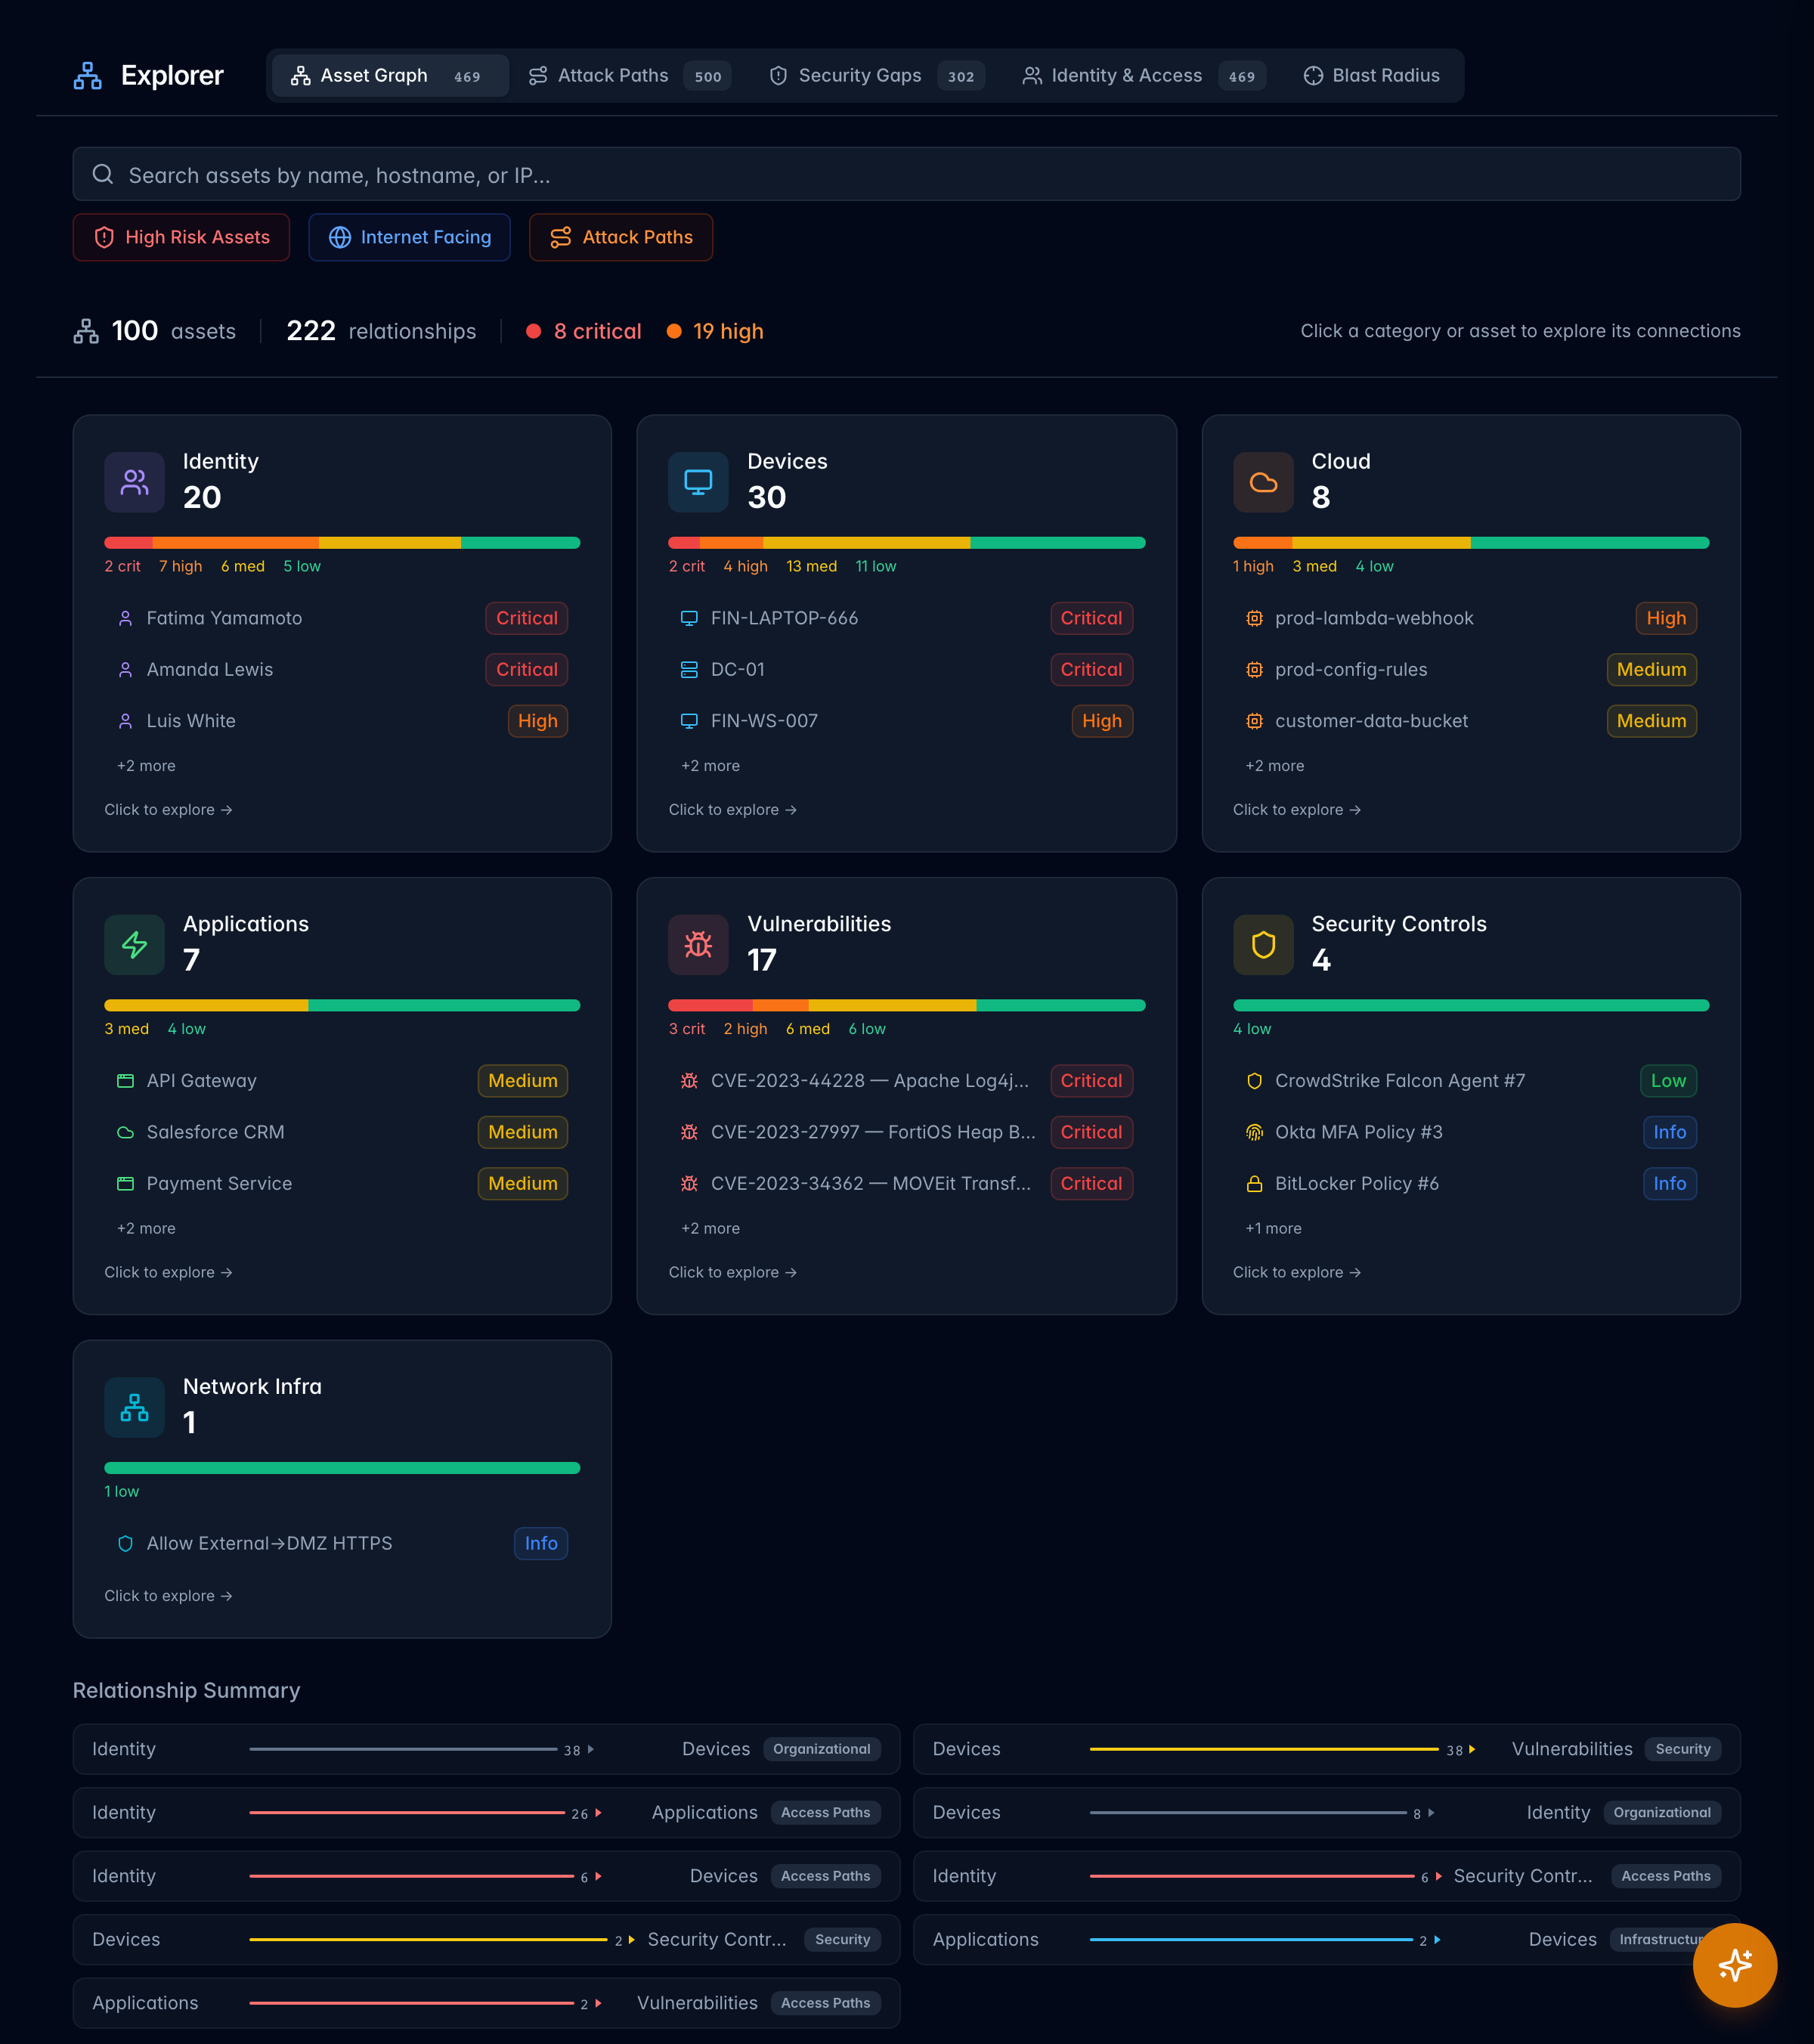Click the Cloud severity distribution bar
1814x2044 pixels.
point(1471,543)
